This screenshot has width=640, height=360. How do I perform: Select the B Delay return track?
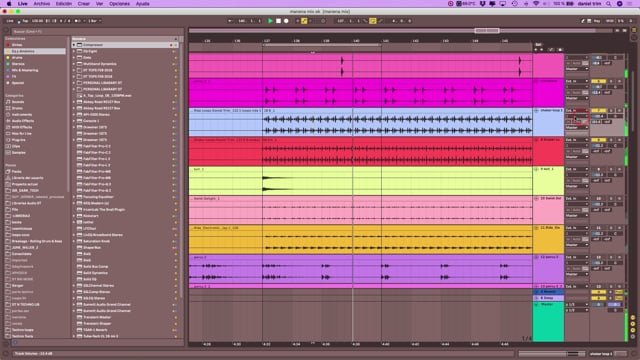tap(549, 298)
